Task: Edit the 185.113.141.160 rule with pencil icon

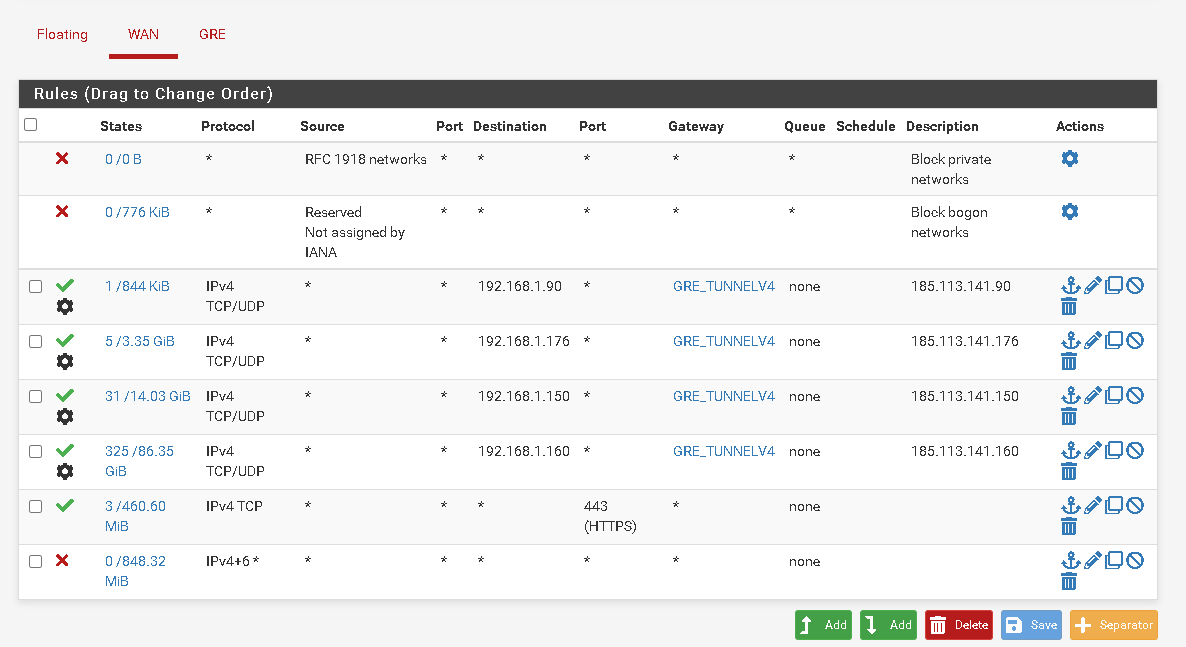Action: [1092, 451]
